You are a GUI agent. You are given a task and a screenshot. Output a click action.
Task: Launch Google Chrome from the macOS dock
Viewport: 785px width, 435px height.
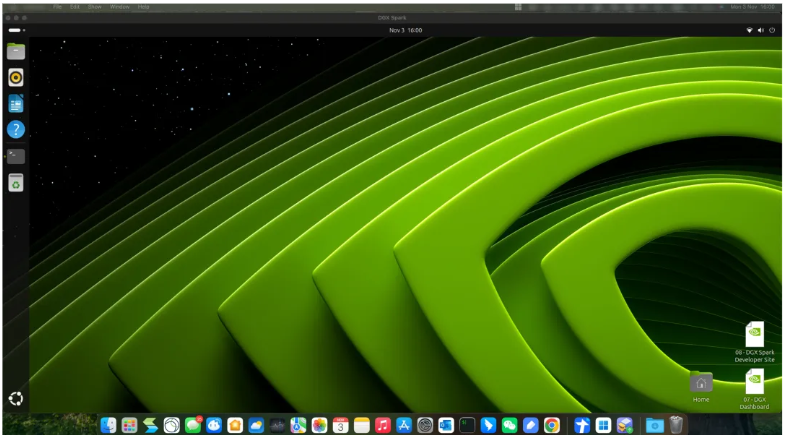[x=551, y=425]
